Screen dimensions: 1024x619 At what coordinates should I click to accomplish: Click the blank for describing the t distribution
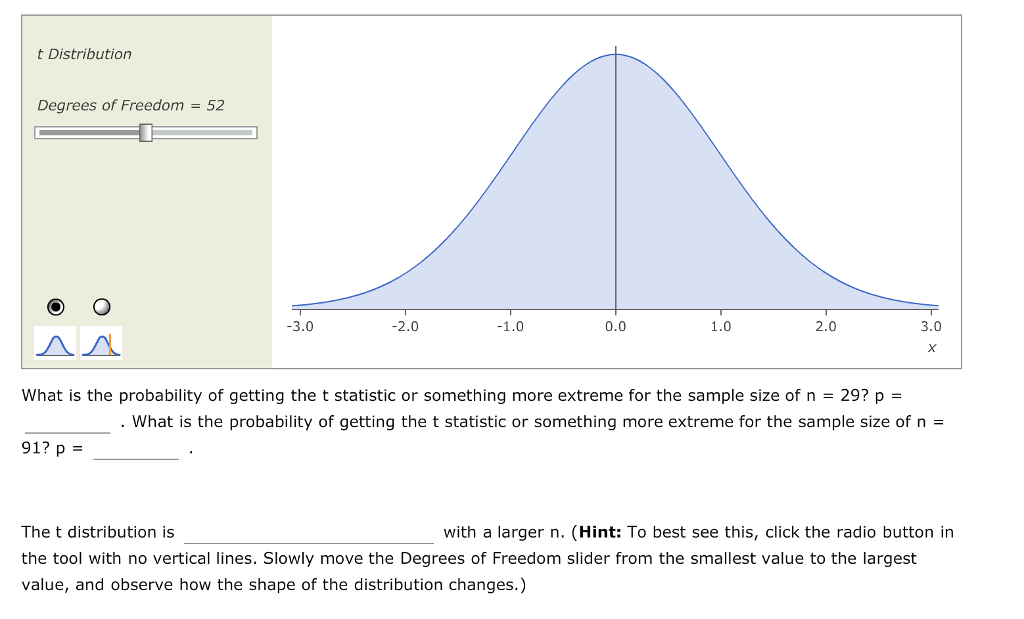pos(307,533)
